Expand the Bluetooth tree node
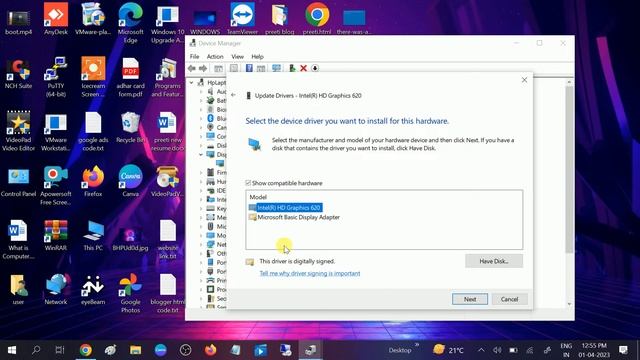The image size is (640, 360). click(201, 118)
